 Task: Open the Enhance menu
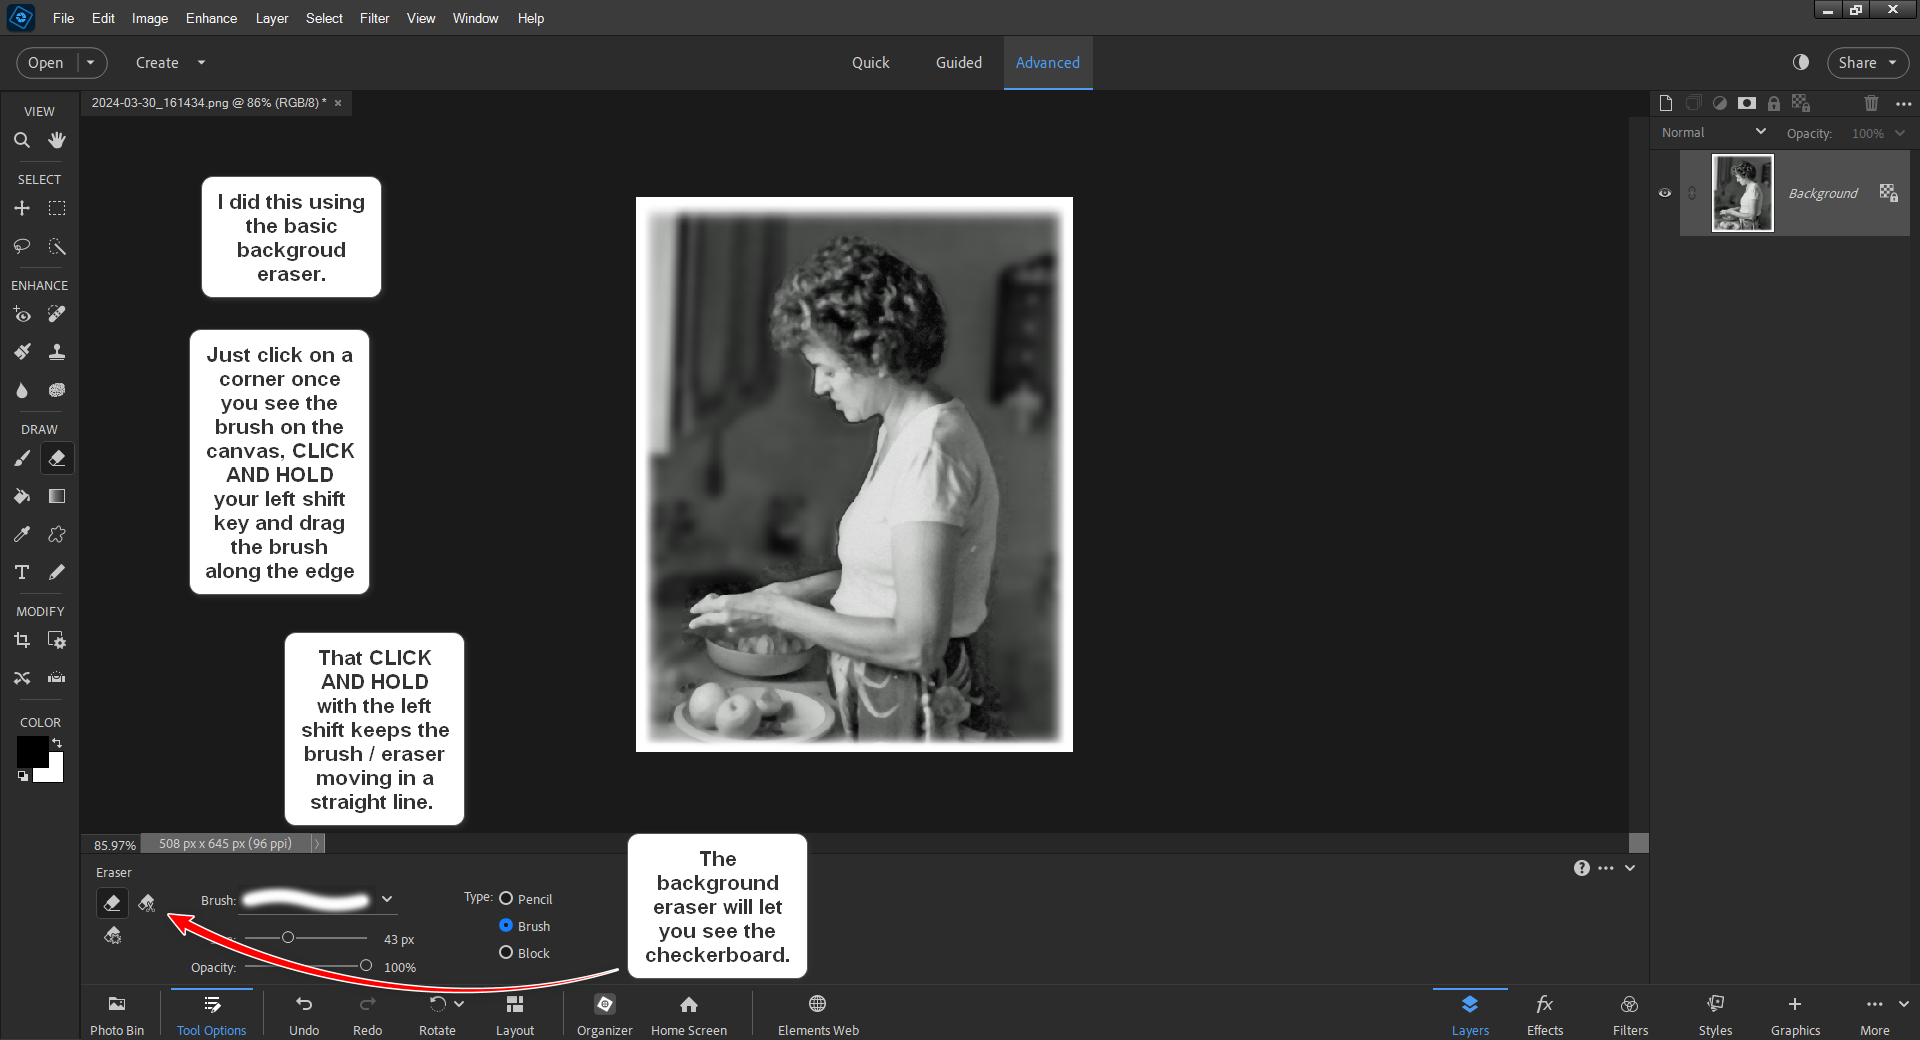(210, 18)
